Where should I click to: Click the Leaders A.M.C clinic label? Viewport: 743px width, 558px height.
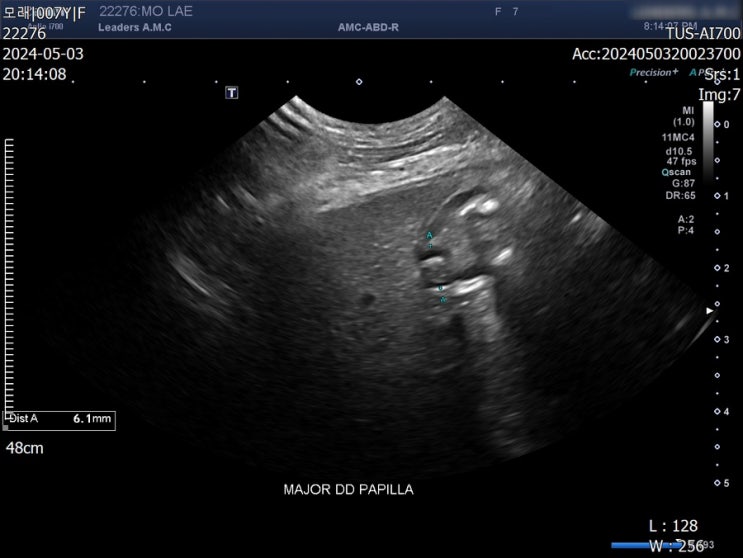(135, 27)
